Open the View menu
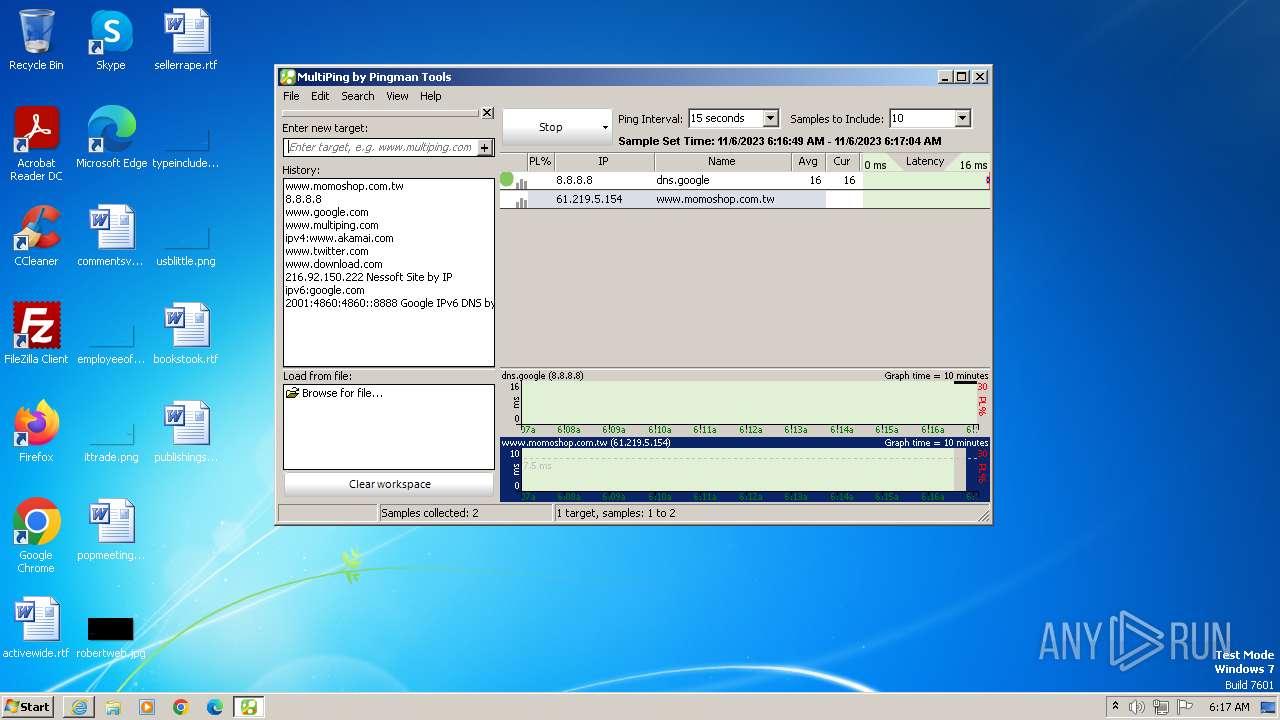Image resolution: width=1280 pixels, height=720 pixels. (x=397, y=96)
